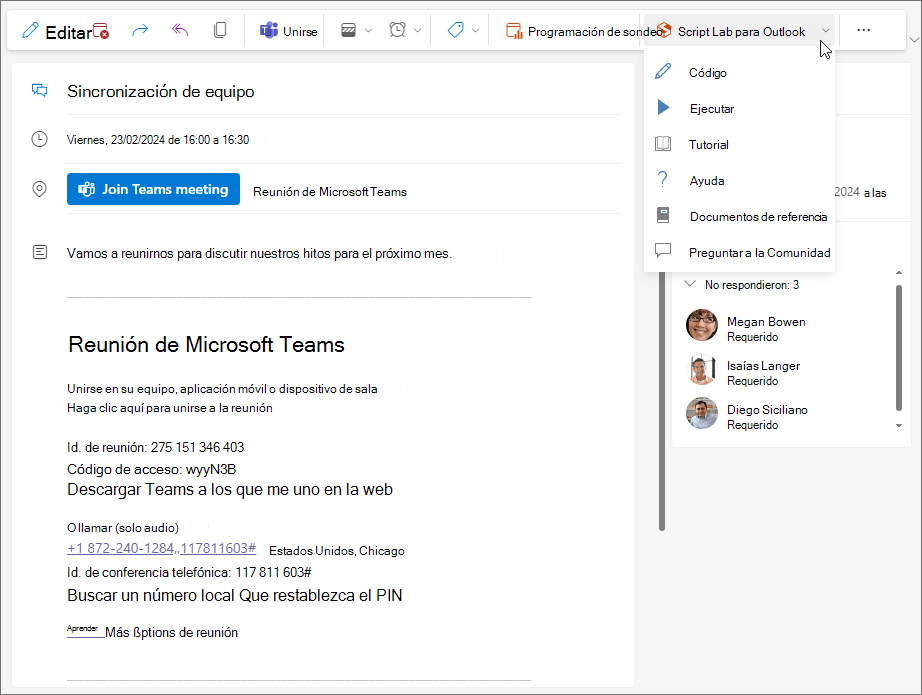This screenshot has height=695, width=922.
Task: Click Id. de reunión 275 151 346 403
Action: [155, 447]
